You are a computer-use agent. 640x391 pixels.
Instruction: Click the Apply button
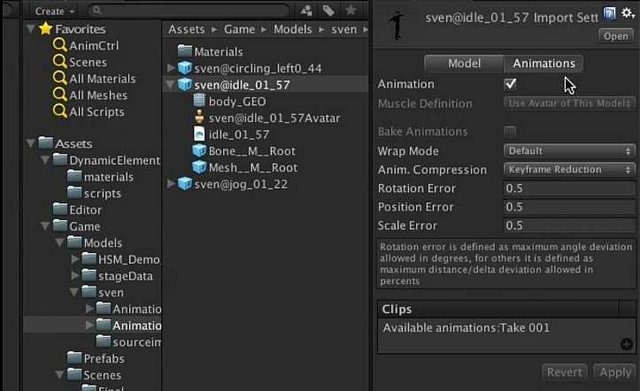point(615,372)
